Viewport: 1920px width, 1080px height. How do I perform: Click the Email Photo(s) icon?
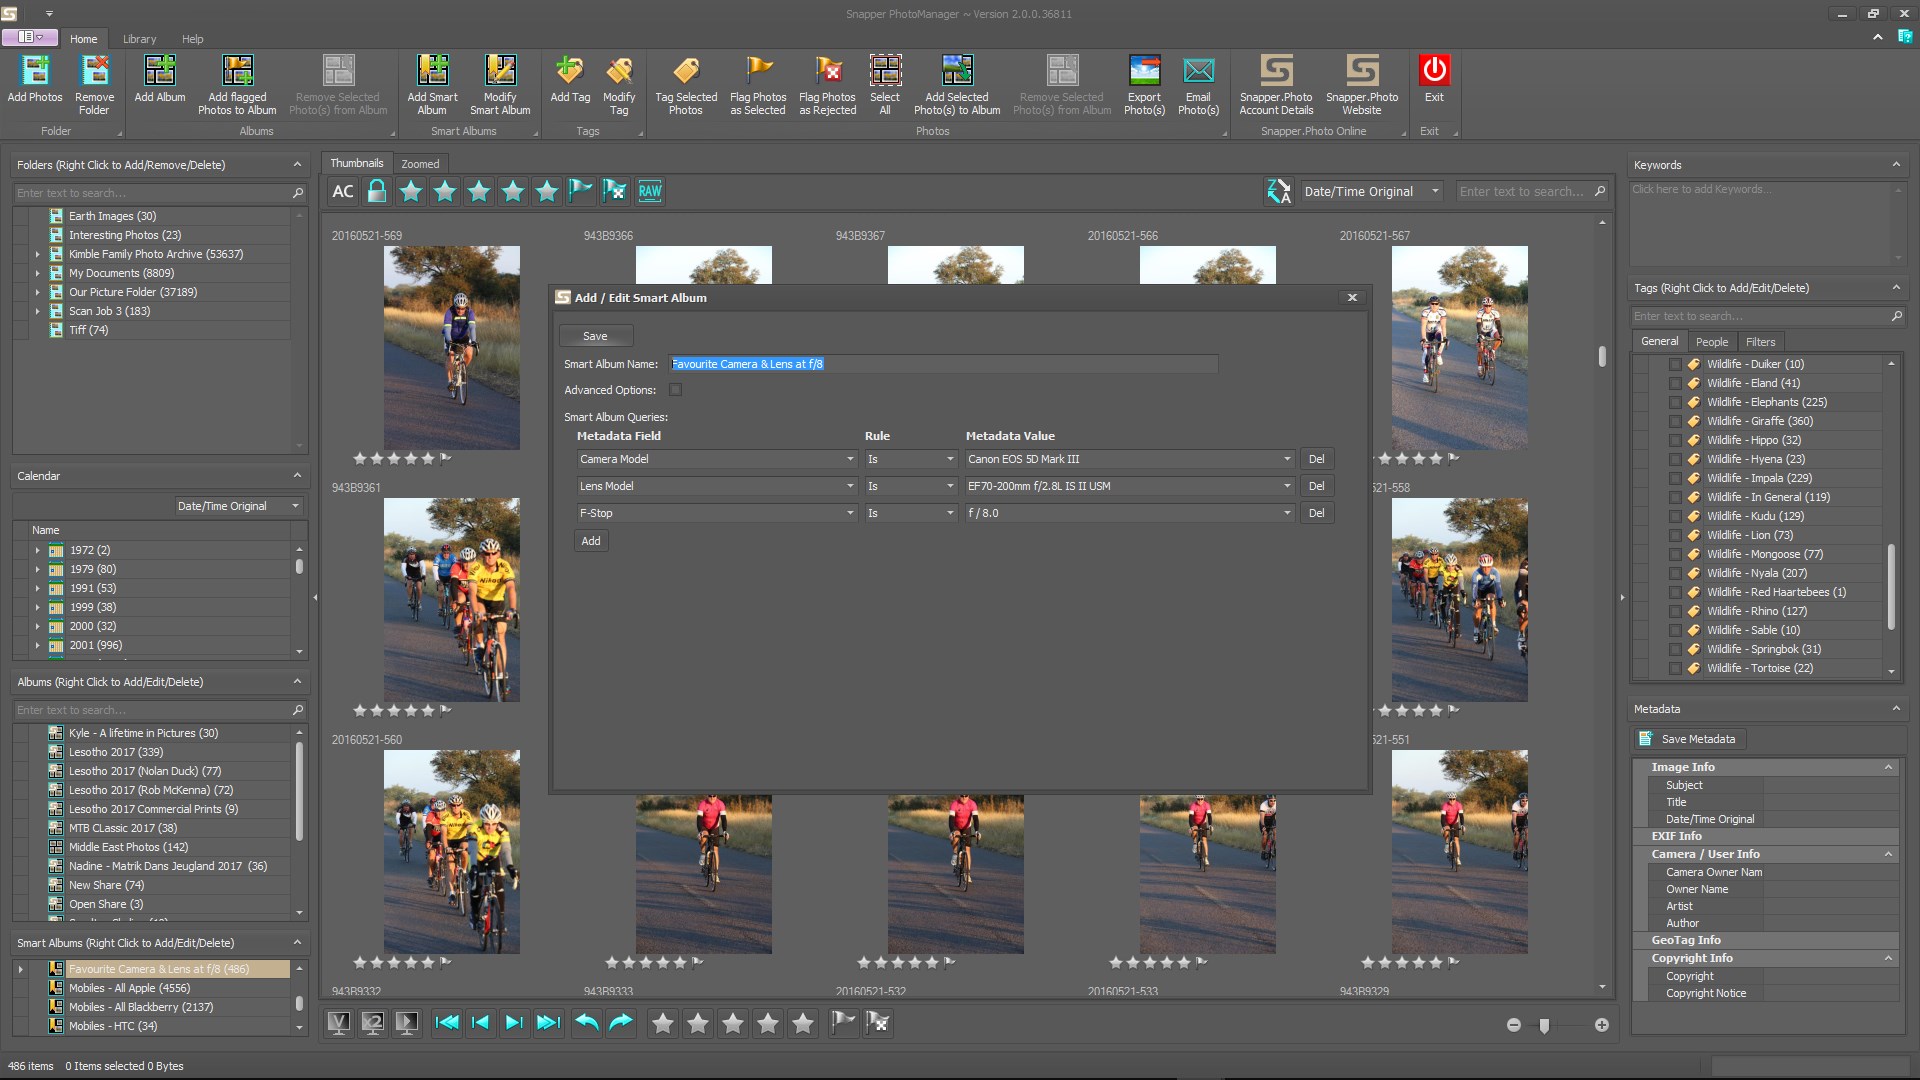click(1198, 71)
